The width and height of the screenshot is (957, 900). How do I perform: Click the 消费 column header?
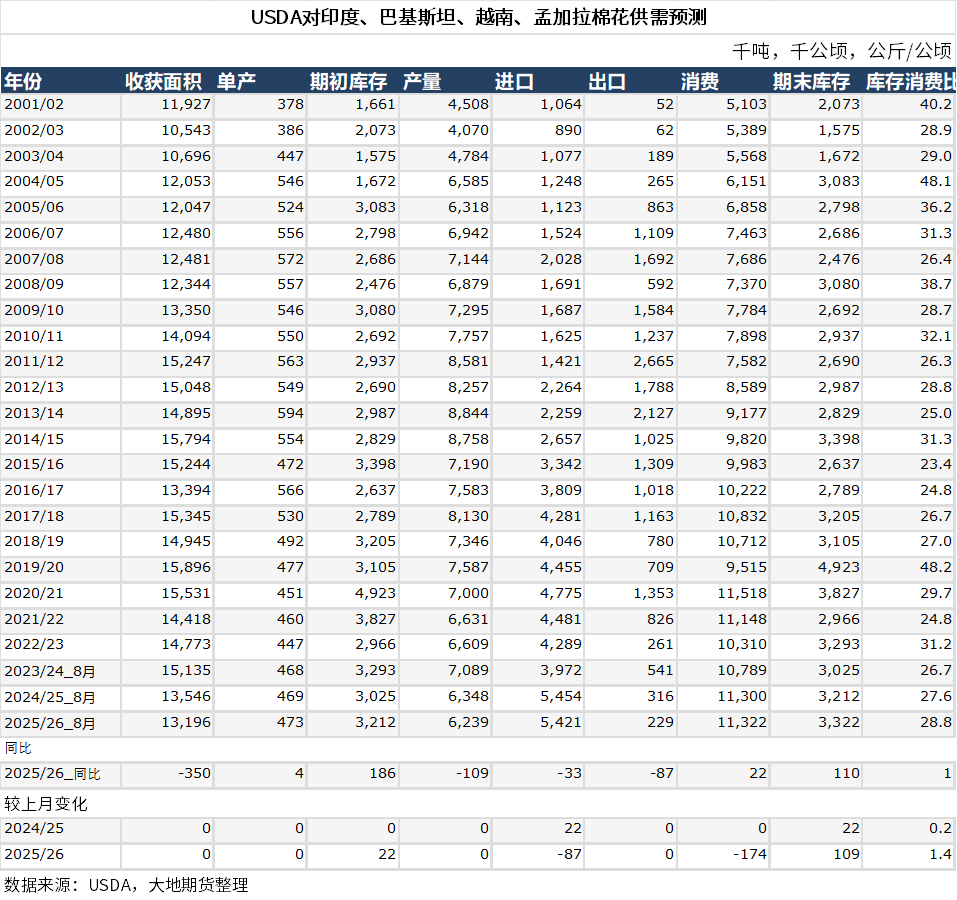coord(700,81)
